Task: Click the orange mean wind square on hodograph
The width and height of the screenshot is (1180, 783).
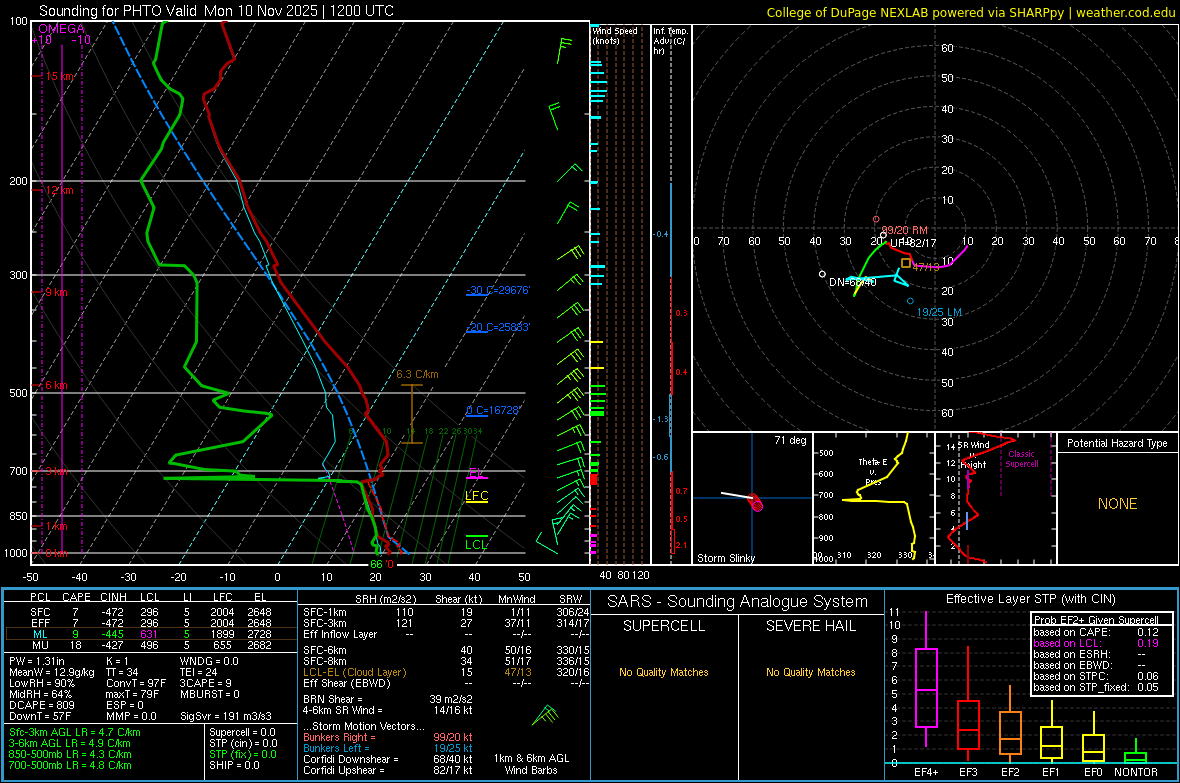Action: pyautogui.click(x=906, y=263)
